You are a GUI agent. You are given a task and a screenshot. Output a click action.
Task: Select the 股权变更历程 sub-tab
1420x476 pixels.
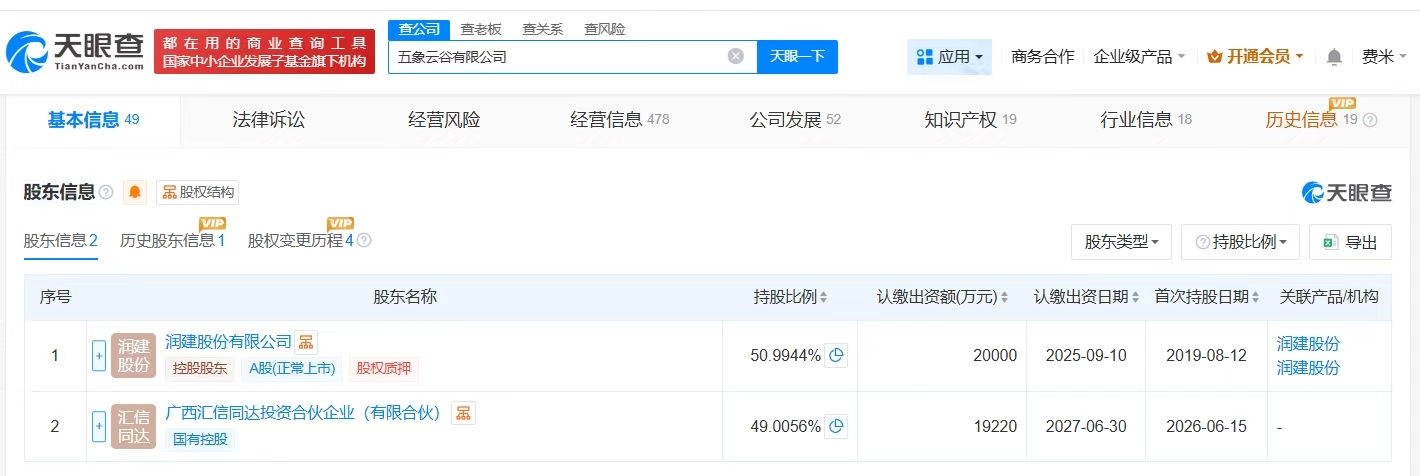(301, 240)
